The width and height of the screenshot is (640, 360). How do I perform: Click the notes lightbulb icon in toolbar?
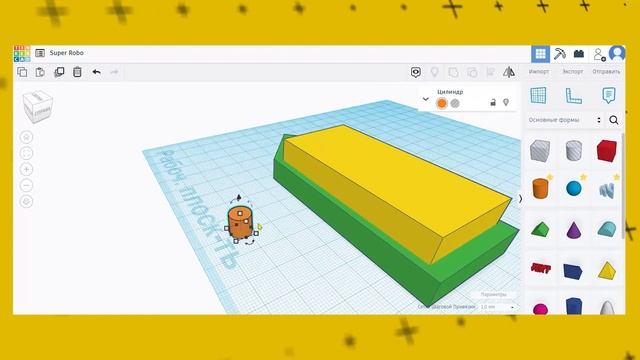(434, 72)
